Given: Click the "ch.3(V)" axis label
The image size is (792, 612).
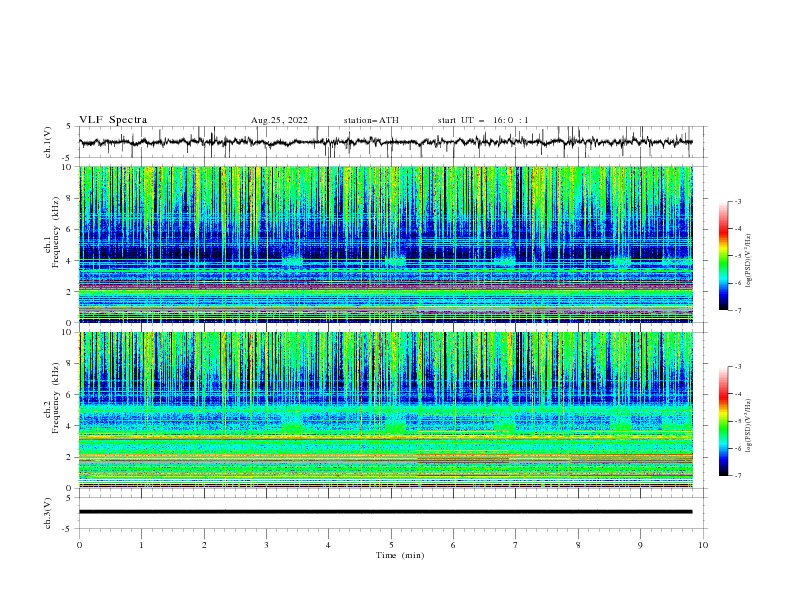Looking at the screenshot, I should click(48, 513).
